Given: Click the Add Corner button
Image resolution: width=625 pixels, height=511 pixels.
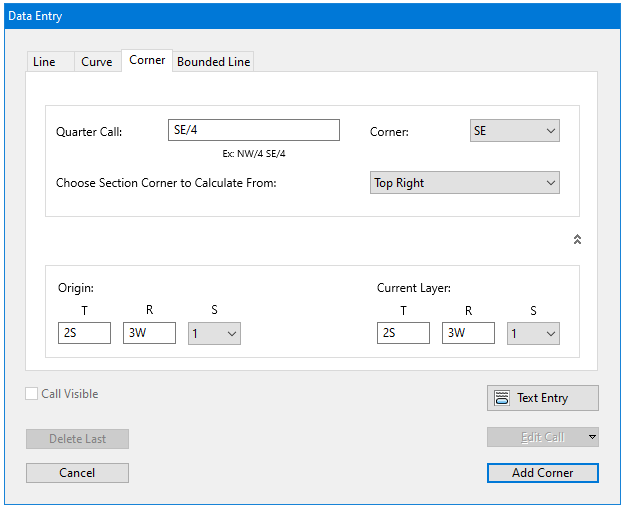Looking at the screenshot, I should click(x=542, y=473).
